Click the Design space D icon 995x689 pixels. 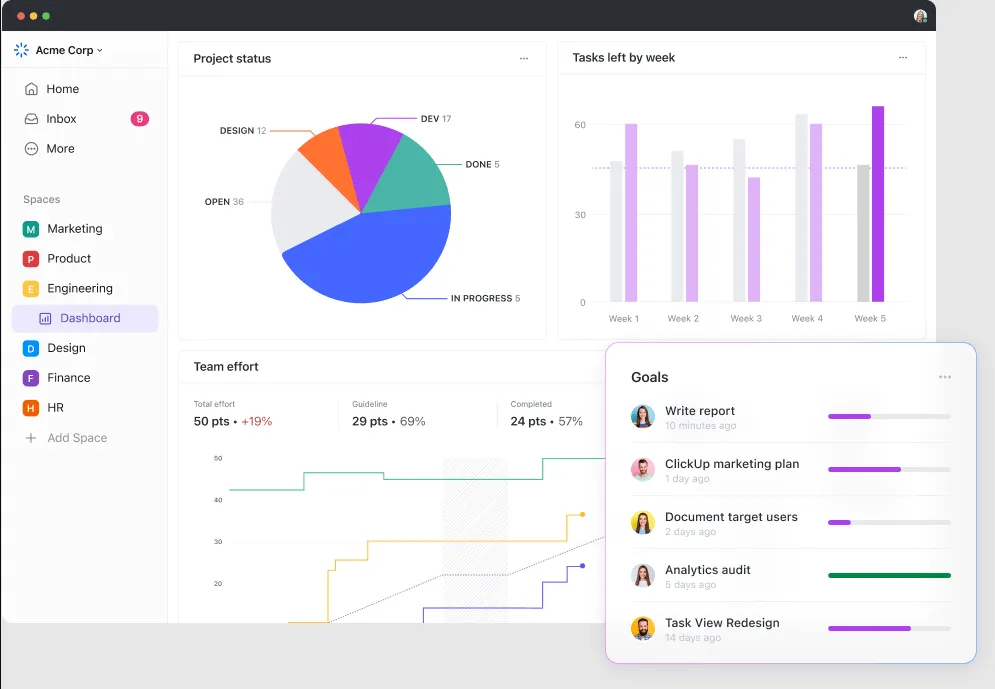[30, 348]
